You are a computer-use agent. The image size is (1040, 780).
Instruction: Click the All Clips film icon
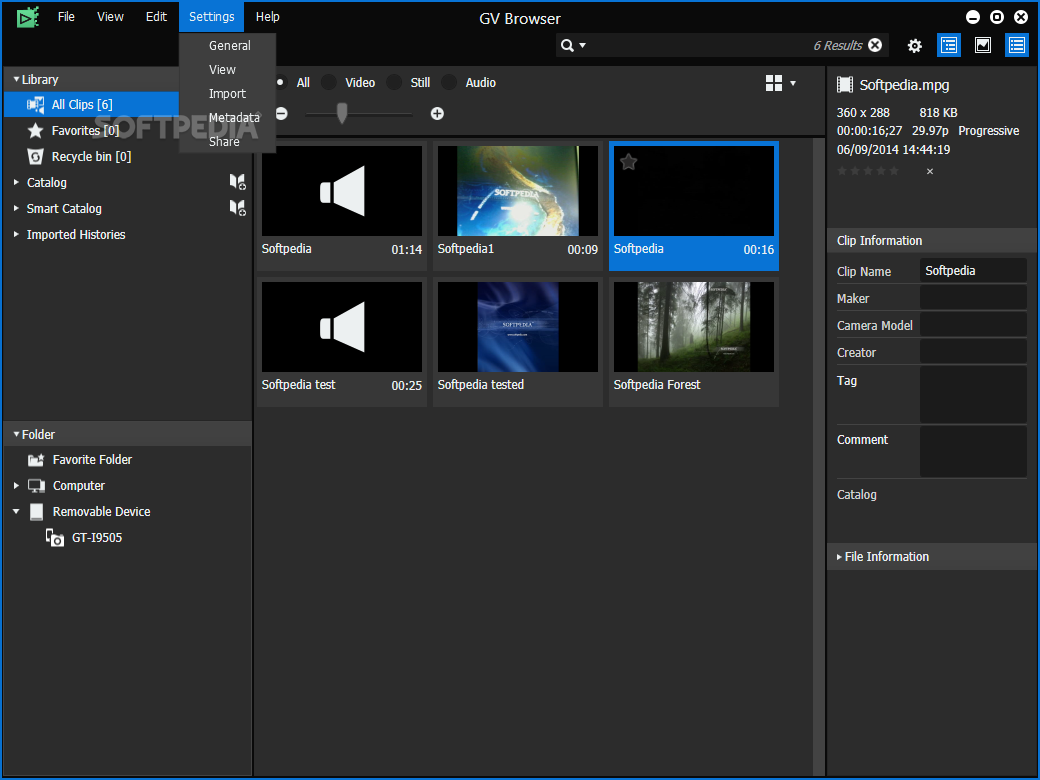(x=35, y=105)
